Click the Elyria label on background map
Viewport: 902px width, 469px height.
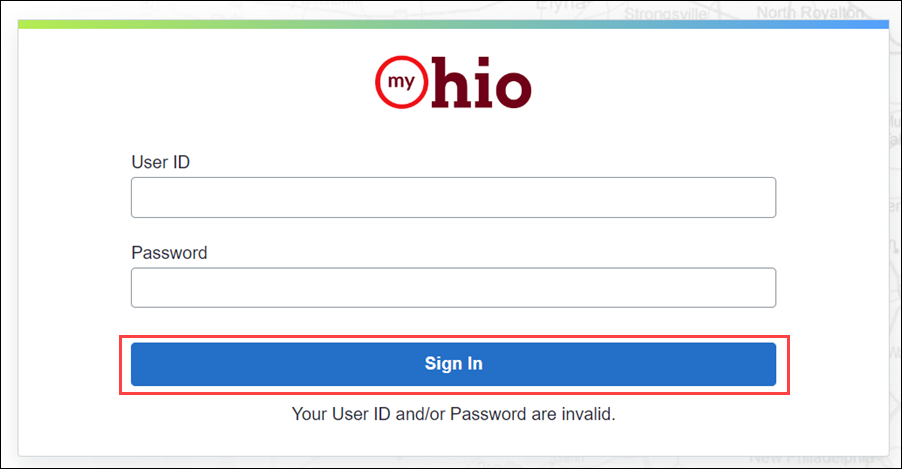pyautogui.click(x=561, y=6)
